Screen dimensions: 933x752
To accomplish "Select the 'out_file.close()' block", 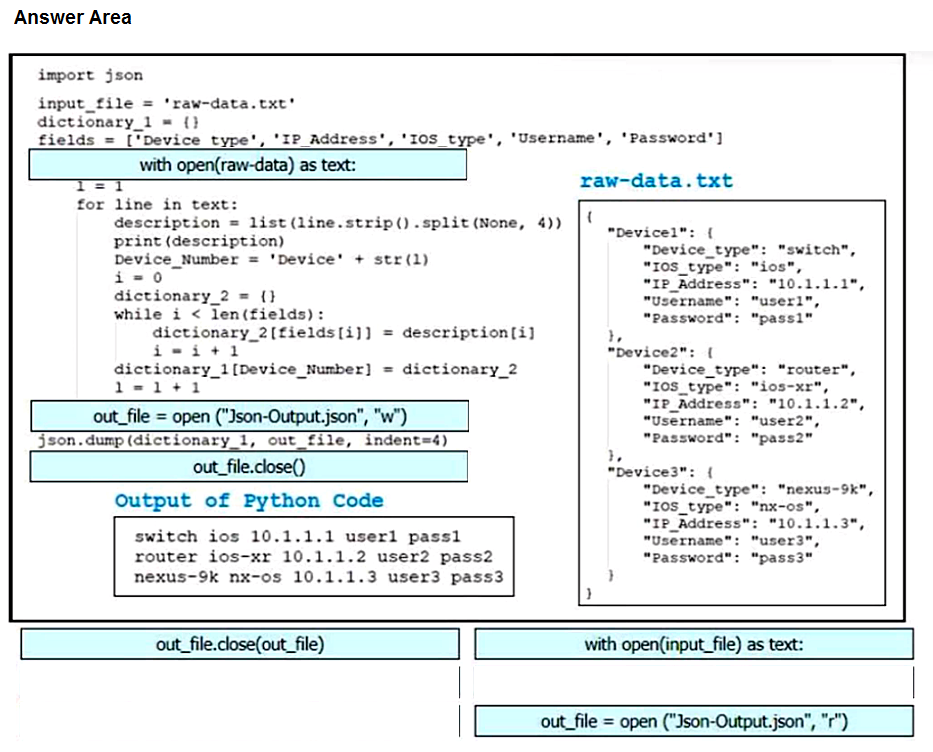I will pyautogui.click(x=249, y=466).
